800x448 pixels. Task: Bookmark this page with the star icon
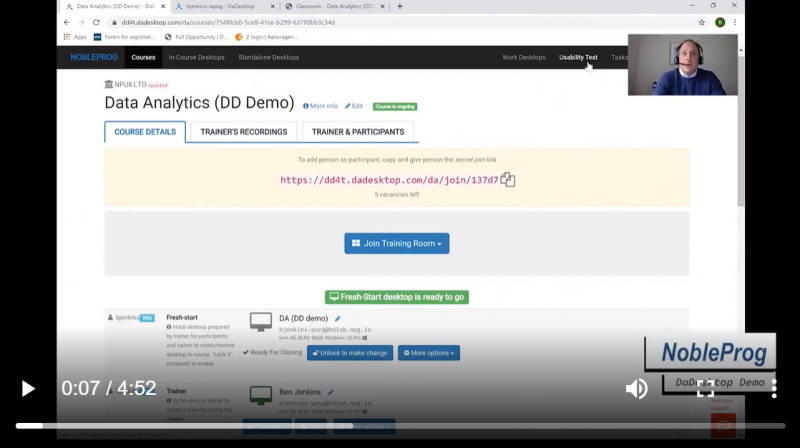[702, 22]
